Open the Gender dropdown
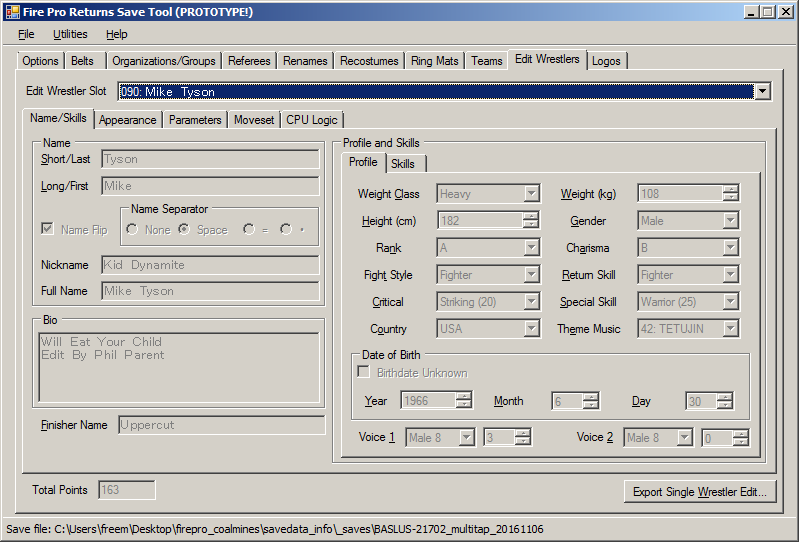799x542 pixels. (731, 221)
